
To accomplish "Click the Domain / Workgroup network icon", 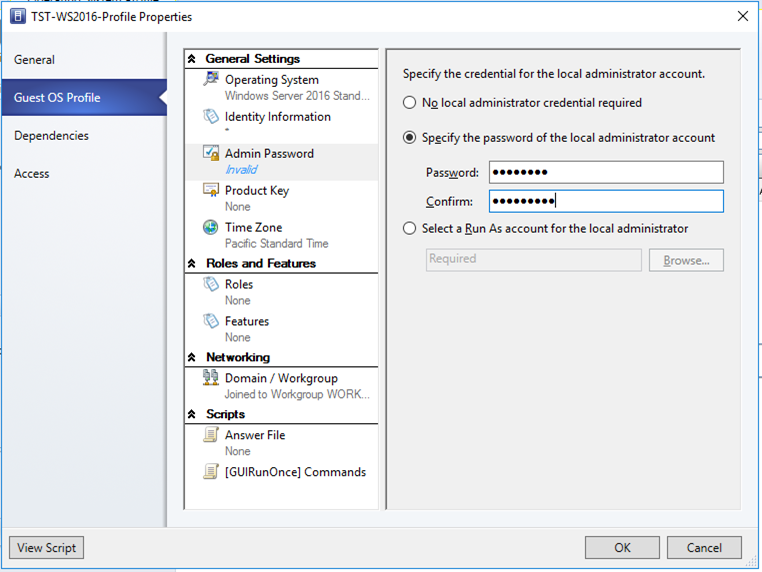I will coord(211,378).
